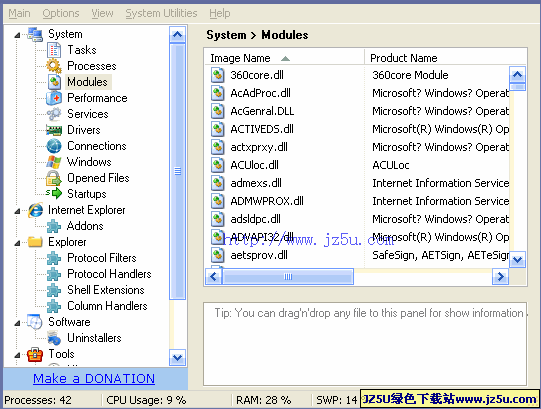Open the System Utilities menu
Screen dimensions: 541x409
click(161, 13)
